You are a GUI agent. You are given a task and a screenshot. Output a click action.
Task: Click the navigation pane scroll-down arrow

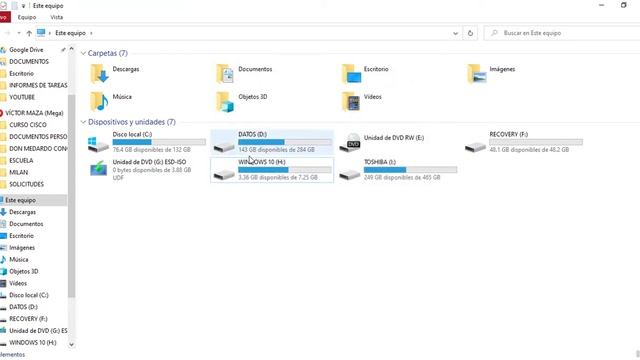coord(71,344)
